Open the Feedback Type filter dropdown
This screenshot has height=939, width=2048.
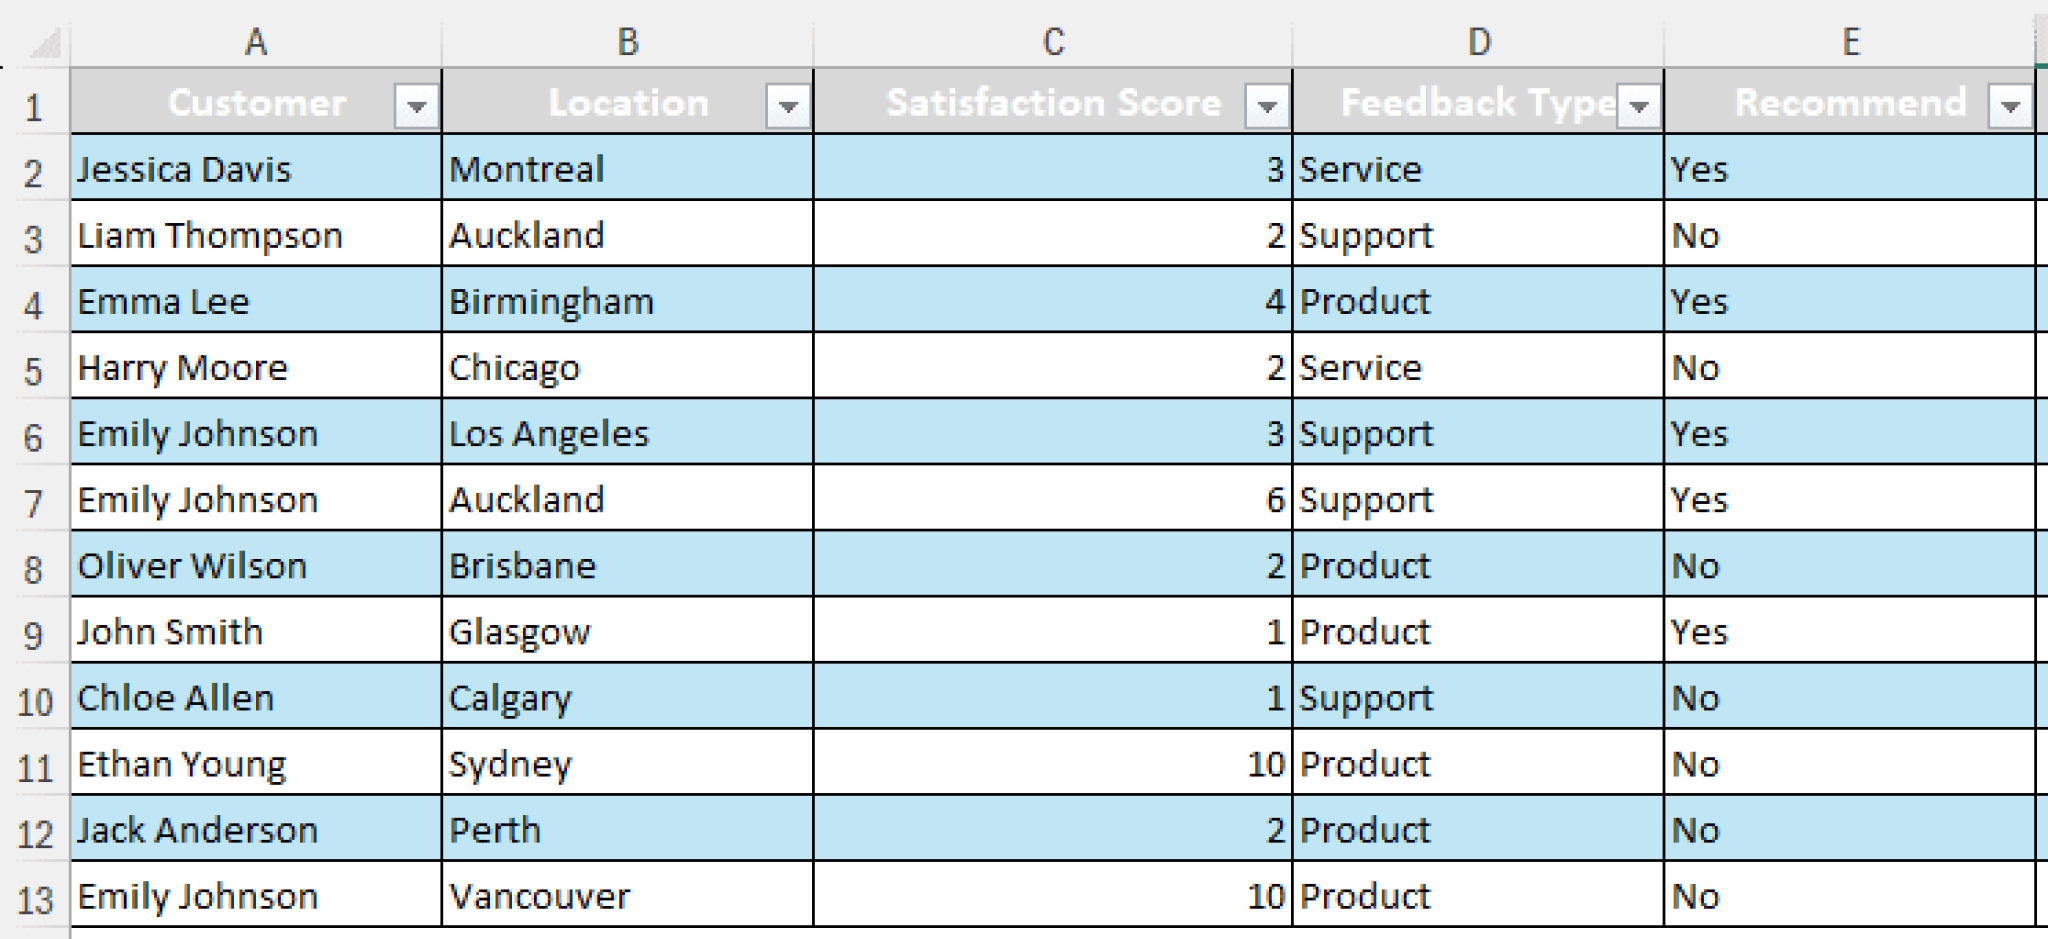coord(1639,104)
